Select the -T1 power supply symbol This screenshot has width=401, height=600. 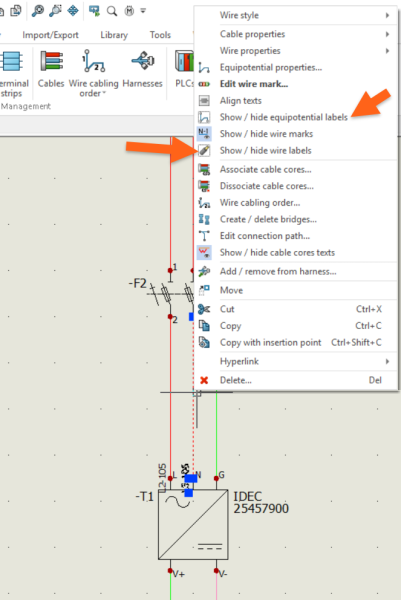tap(193, 524)
